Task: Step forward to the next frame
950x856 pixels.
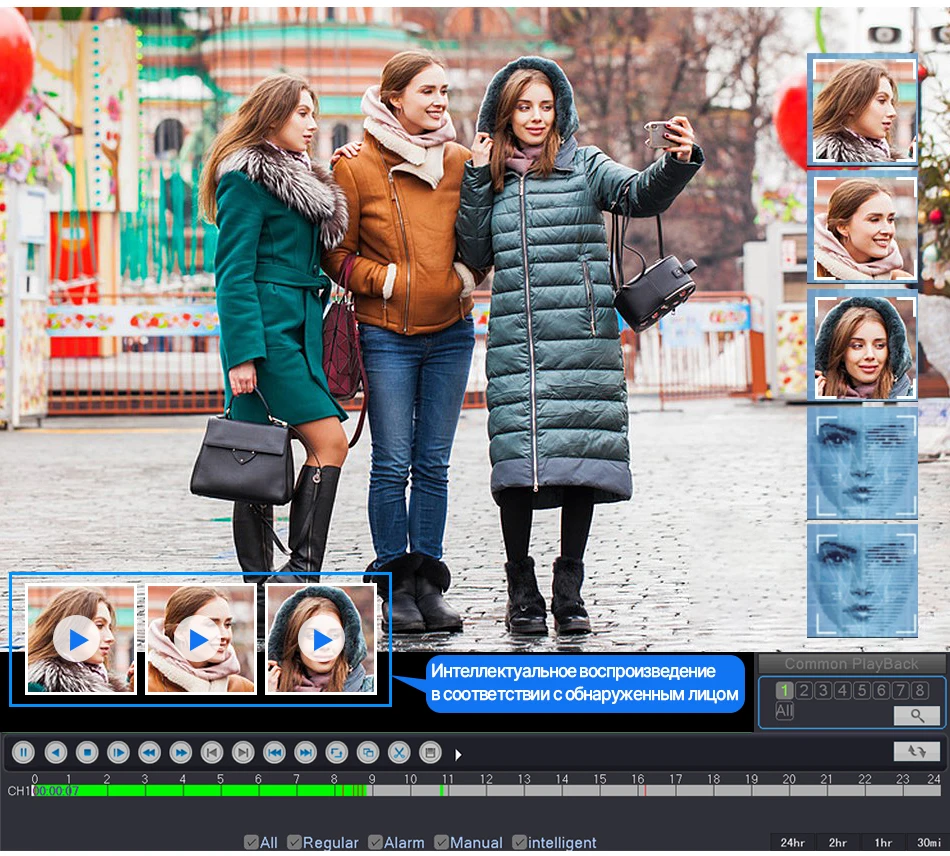Action: (x=243, y=752)
